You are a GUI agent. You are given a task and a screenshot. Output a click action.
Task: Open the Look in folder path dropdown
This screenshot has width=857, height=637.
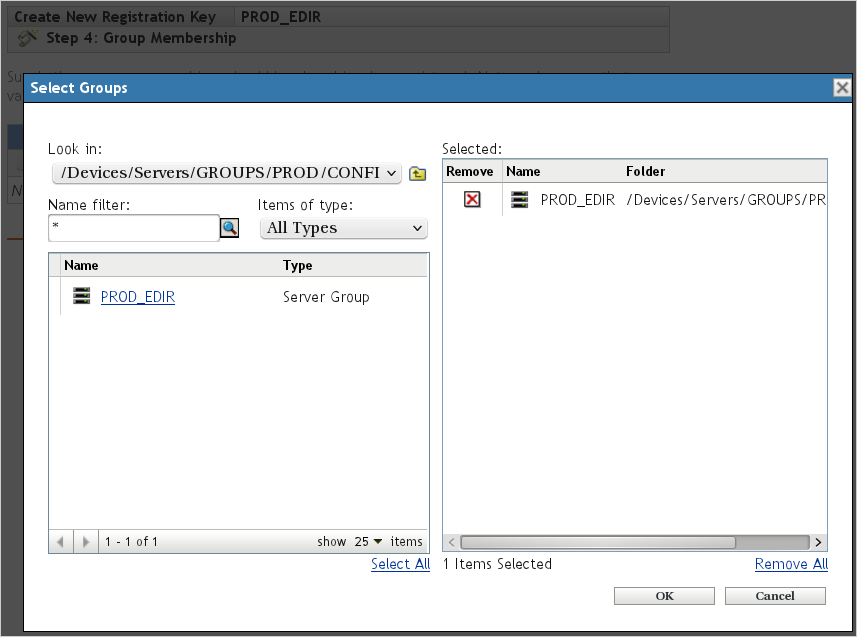[227, 173]
